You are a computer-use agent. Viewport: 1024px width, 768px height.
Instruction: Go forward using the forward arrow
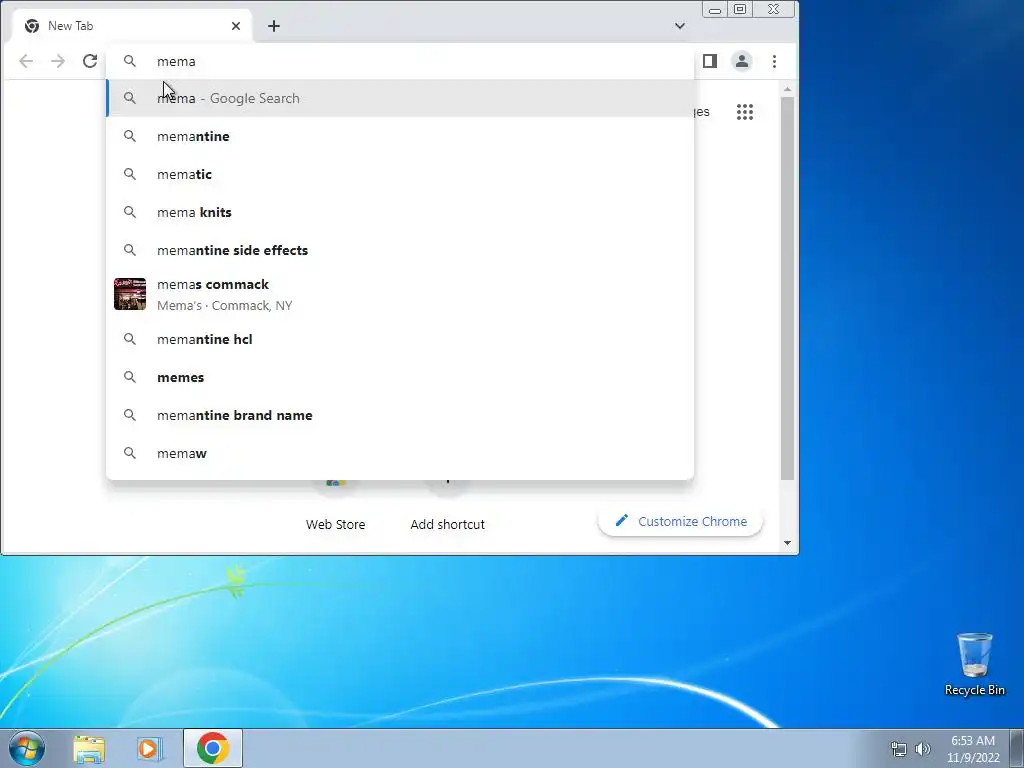coord(58,61)
